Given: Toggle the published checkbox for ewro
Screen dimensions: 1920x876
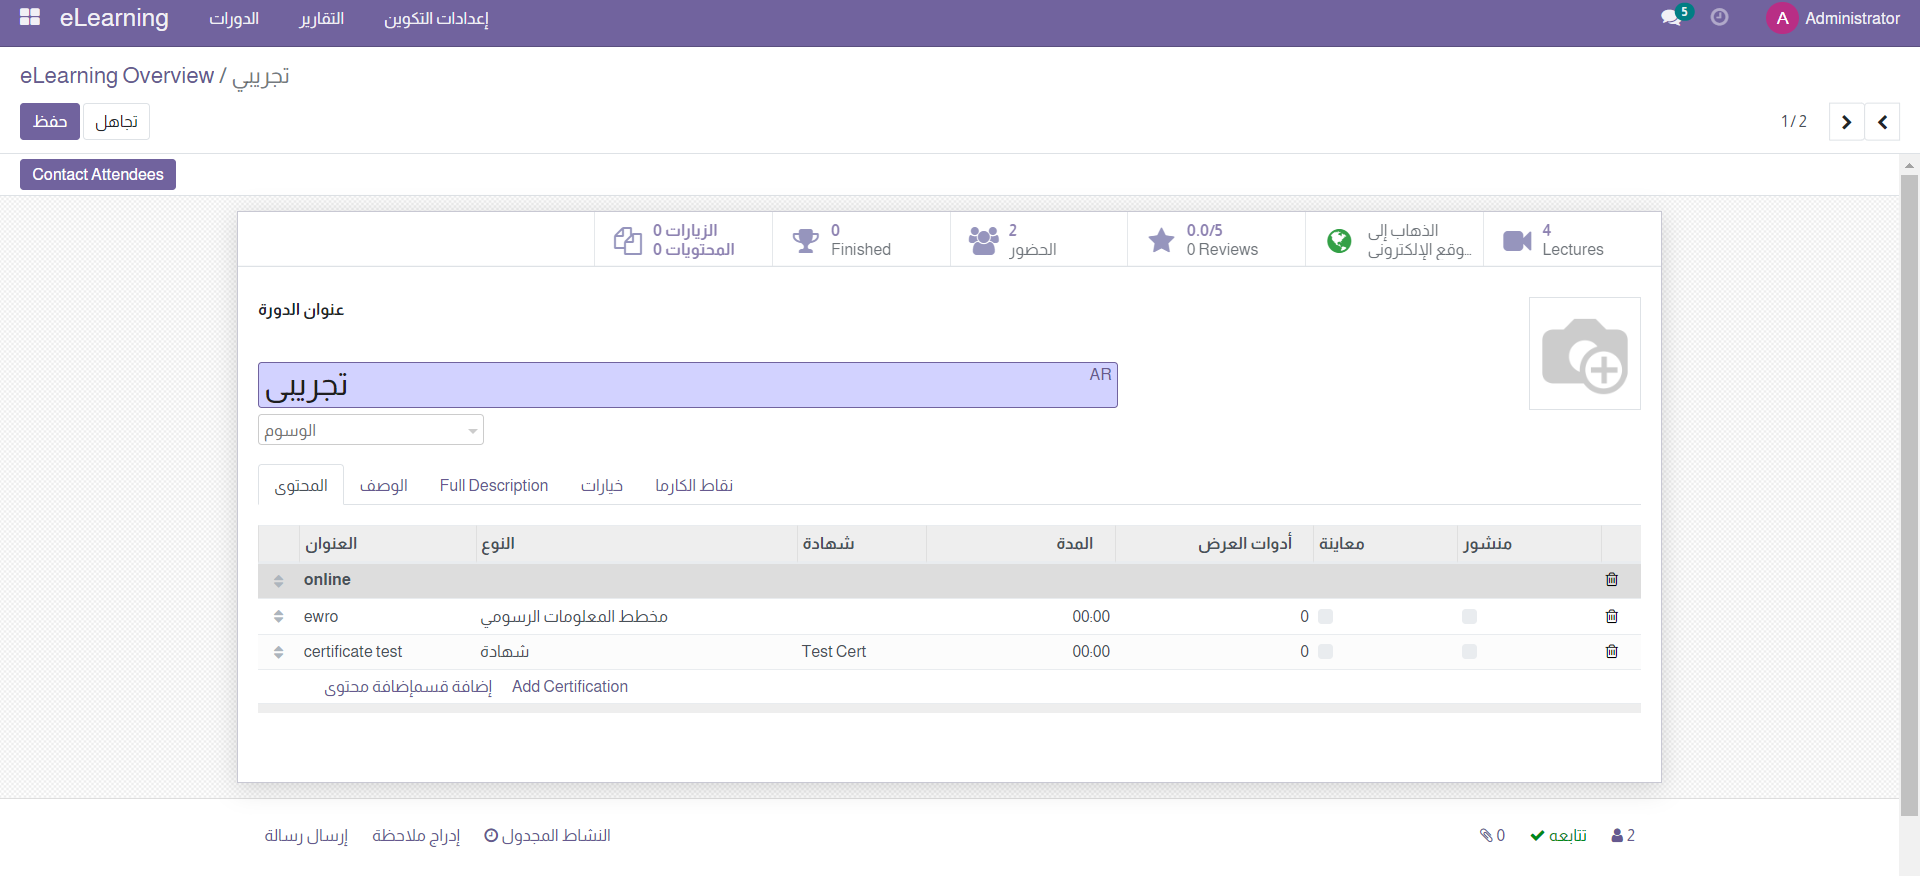Looking at the screenshot, I should [x=1469, y=617].
